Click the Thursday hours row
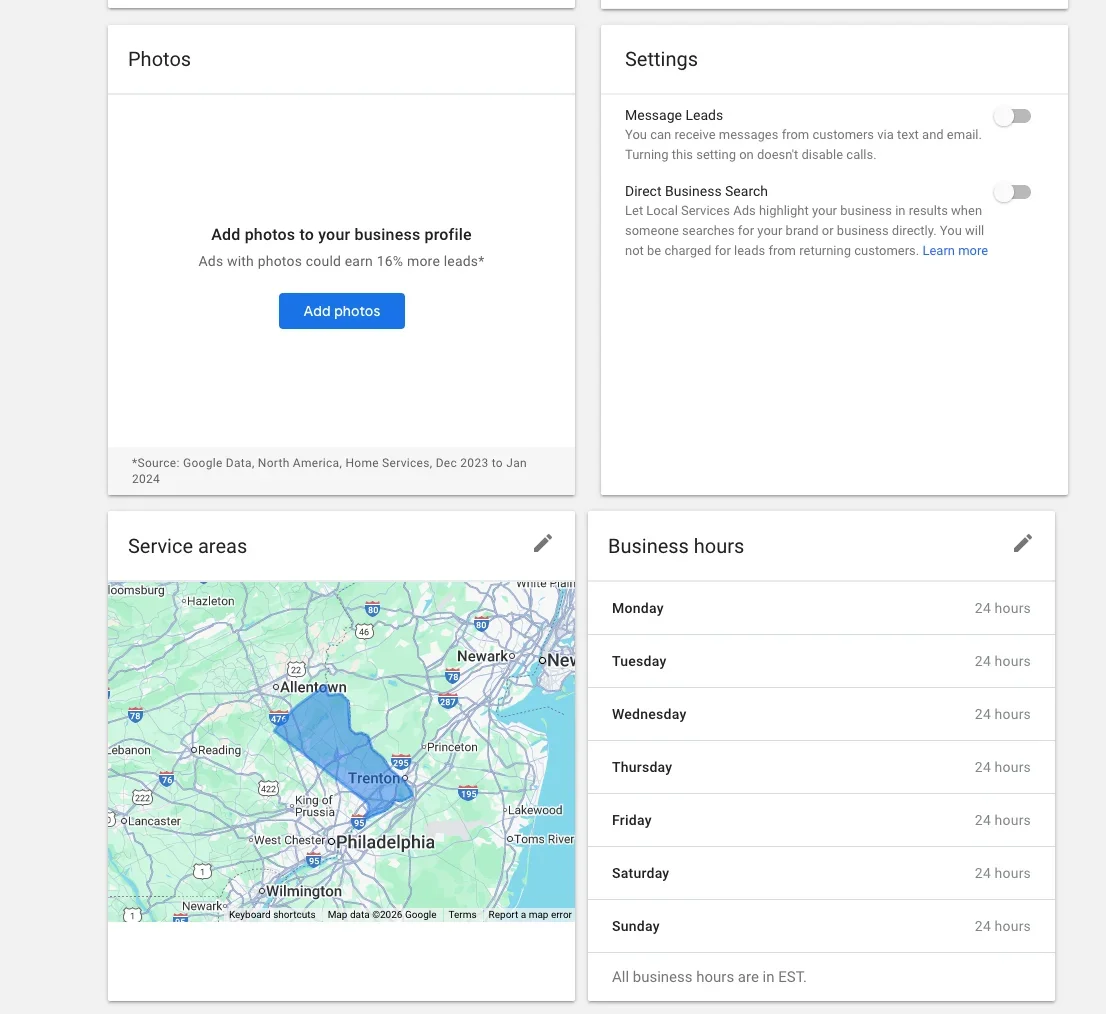This screenshot has height=1014, width=1106. point(820,767)
